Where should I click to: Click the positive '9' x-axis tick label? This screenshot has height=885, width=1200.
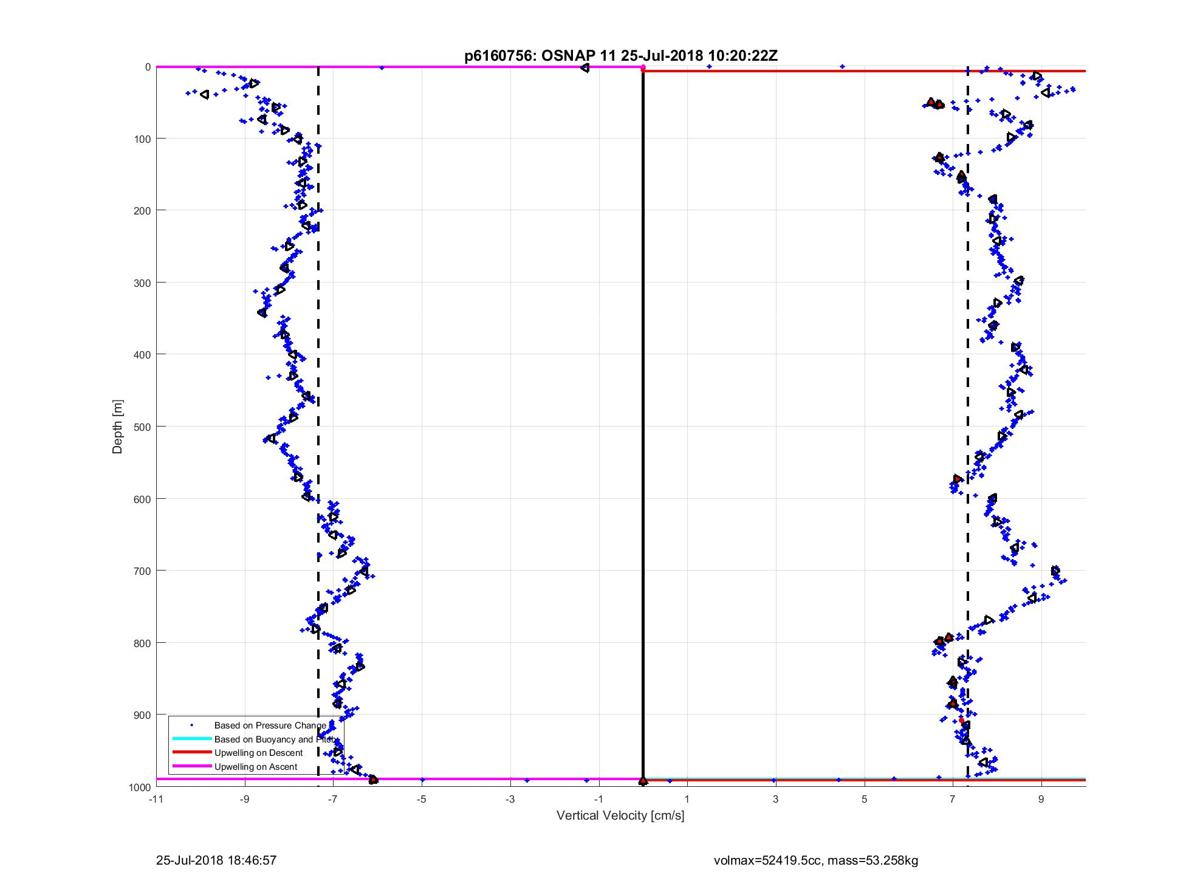pos(1041,799)
